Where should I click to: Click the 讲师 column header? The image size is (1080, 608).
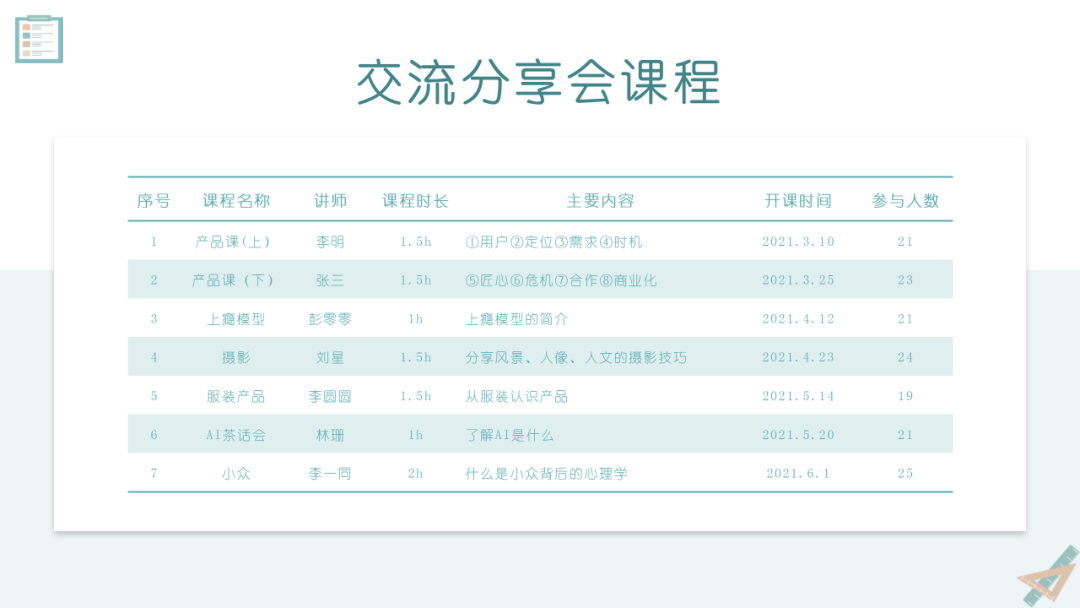(x=330, y=200)
